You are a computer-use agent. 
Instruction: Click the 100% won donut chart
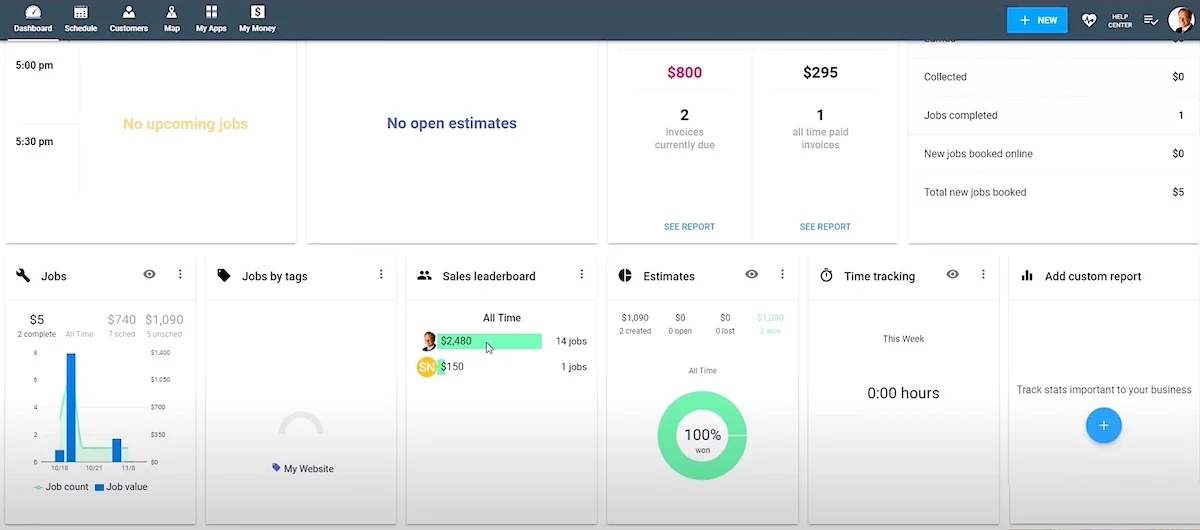click(702, 435)
